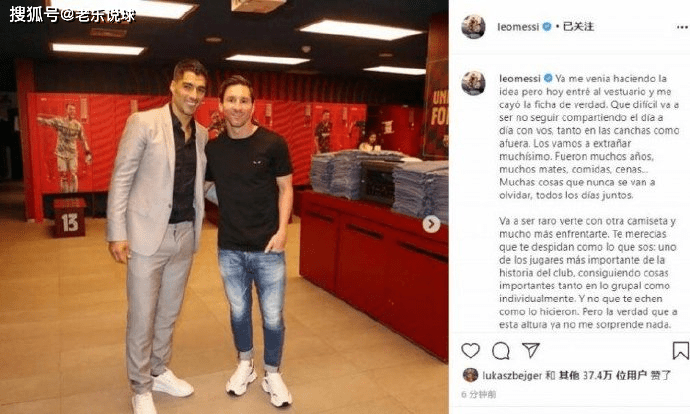Click the lukaszbejger small avatar
Screen dimensions: 690x414
point(470,375)
